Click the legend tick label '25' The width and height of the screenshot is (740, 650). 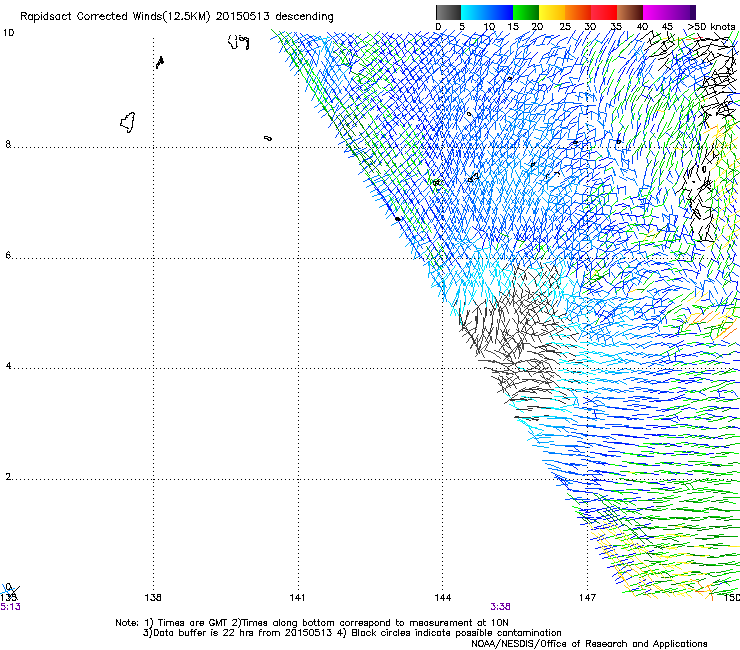565,27
